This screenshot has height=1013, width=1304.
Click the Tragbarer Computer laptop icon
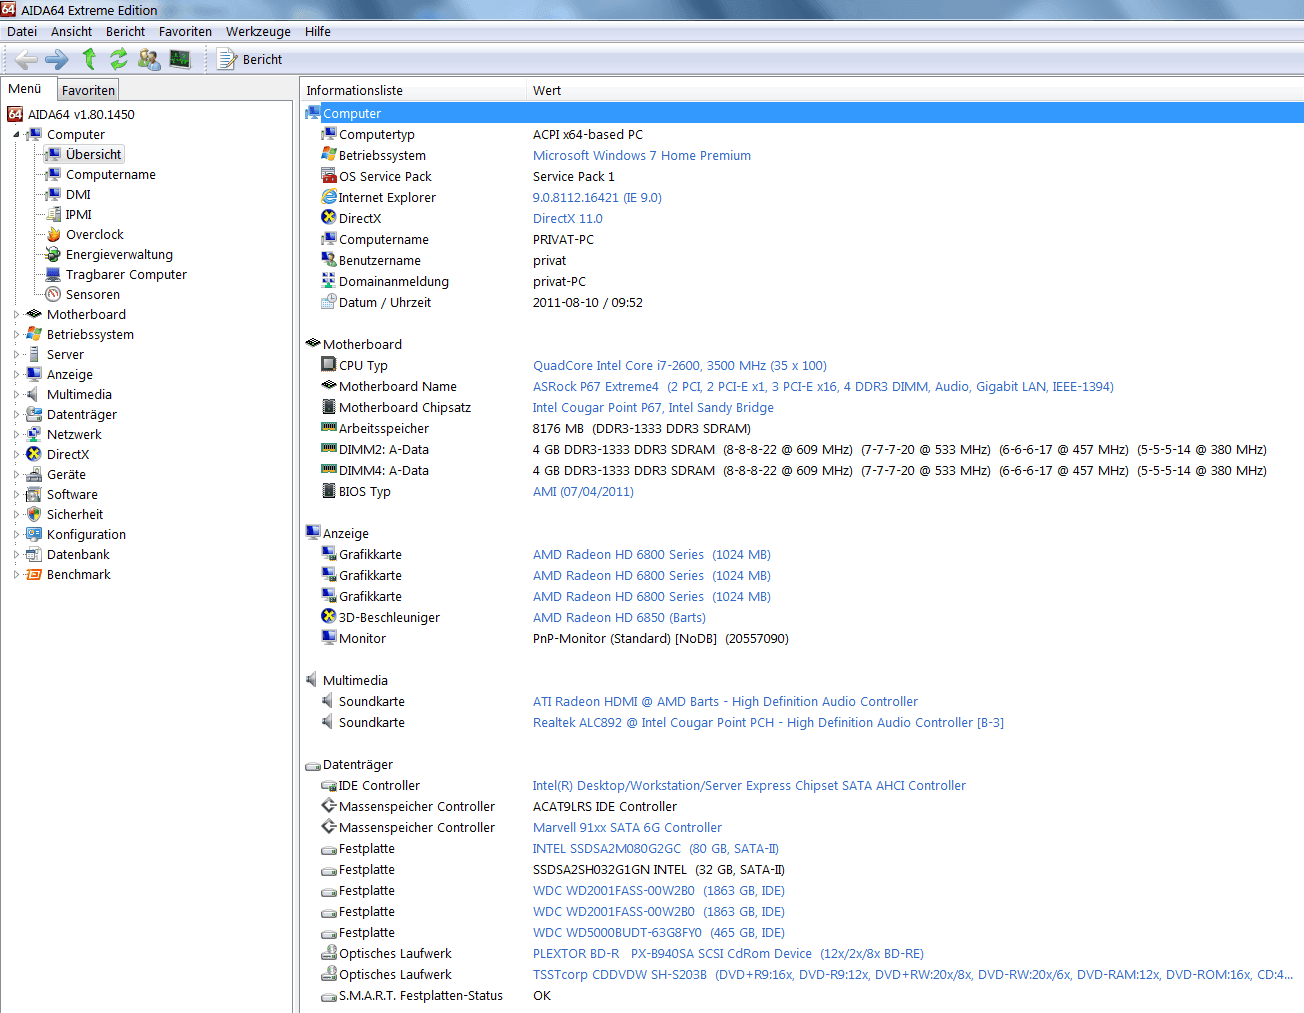point(53,275)
